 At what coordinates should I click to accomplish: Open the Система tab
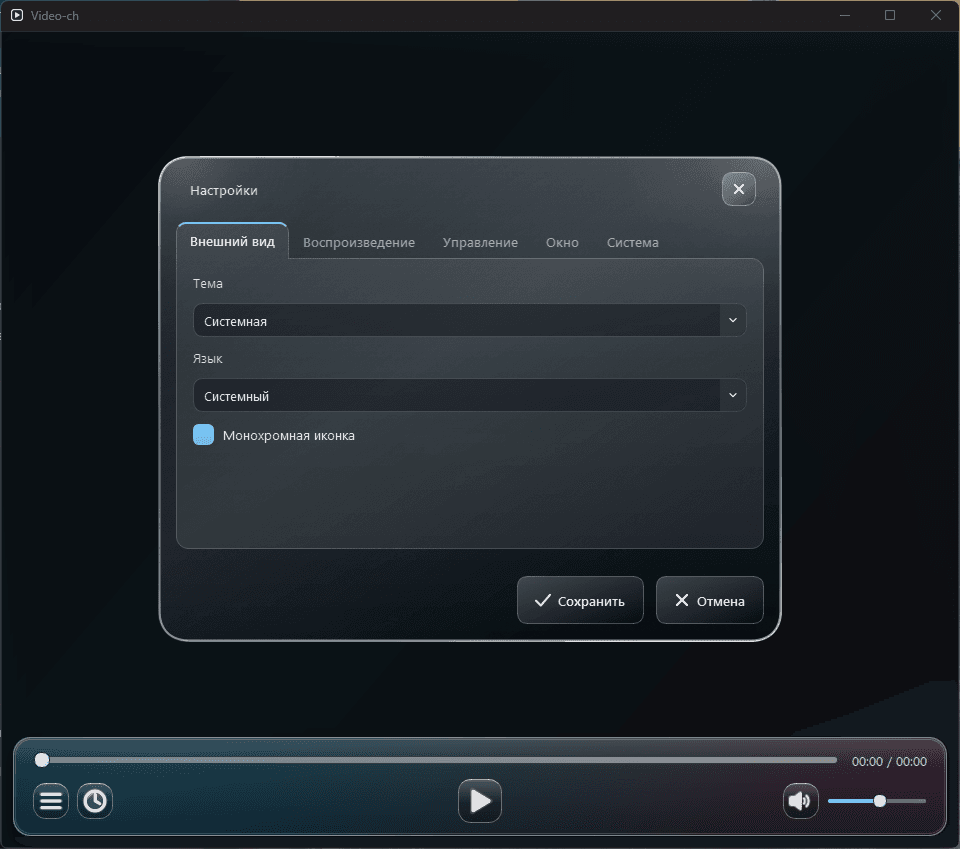coord(632,242)
